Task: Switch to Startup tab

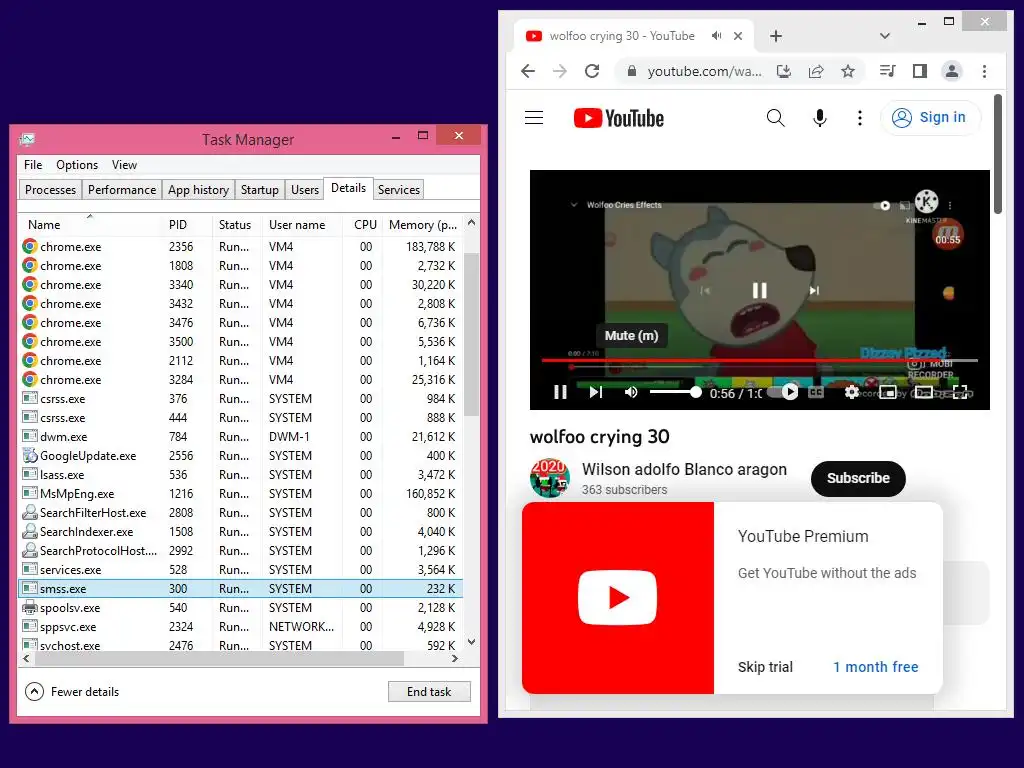Action: point(259,189)
